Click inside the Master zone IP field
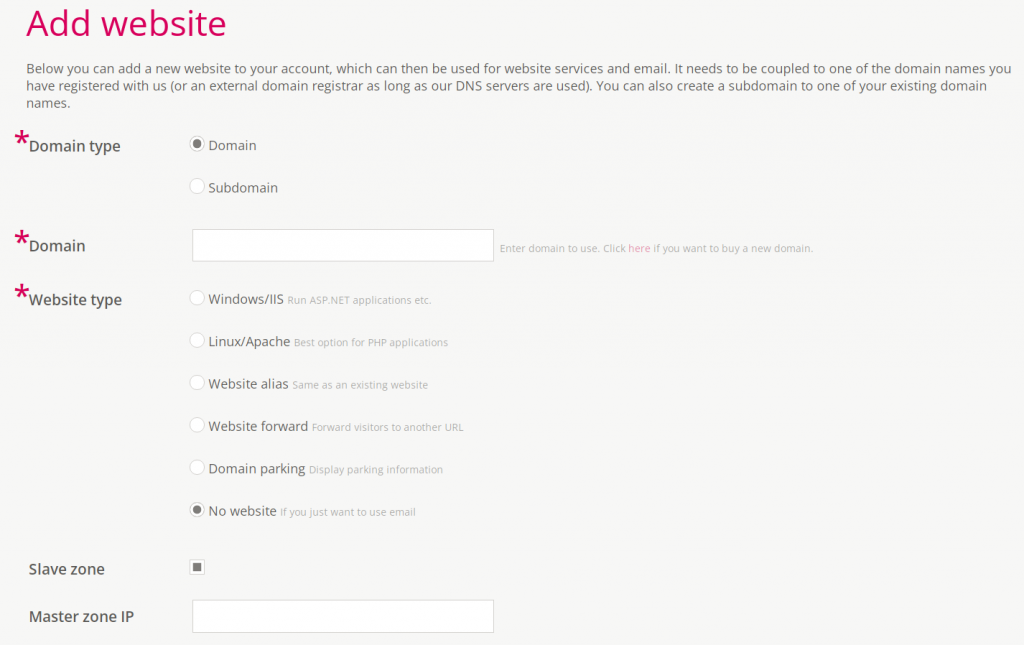The height and width of the screenshot is (645, 1024). coord(342,616)
